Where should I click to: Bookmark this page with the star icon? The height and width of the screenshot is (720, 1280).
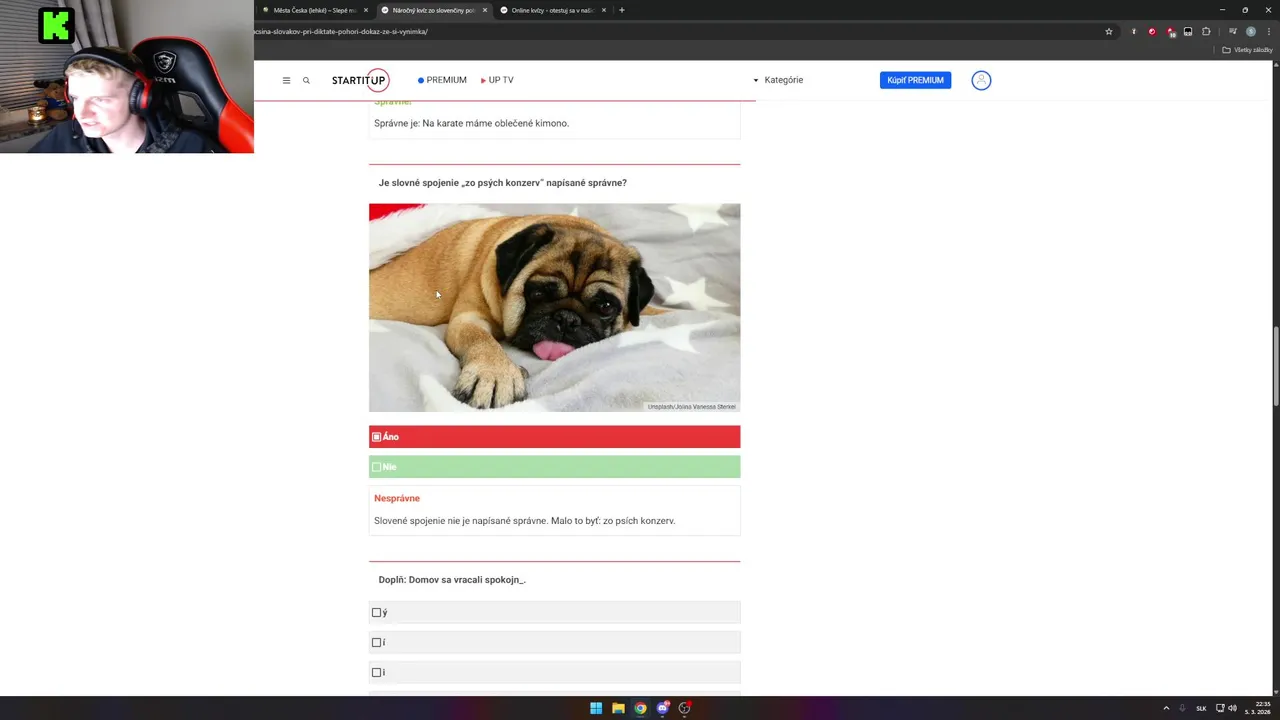[1108, 31]
